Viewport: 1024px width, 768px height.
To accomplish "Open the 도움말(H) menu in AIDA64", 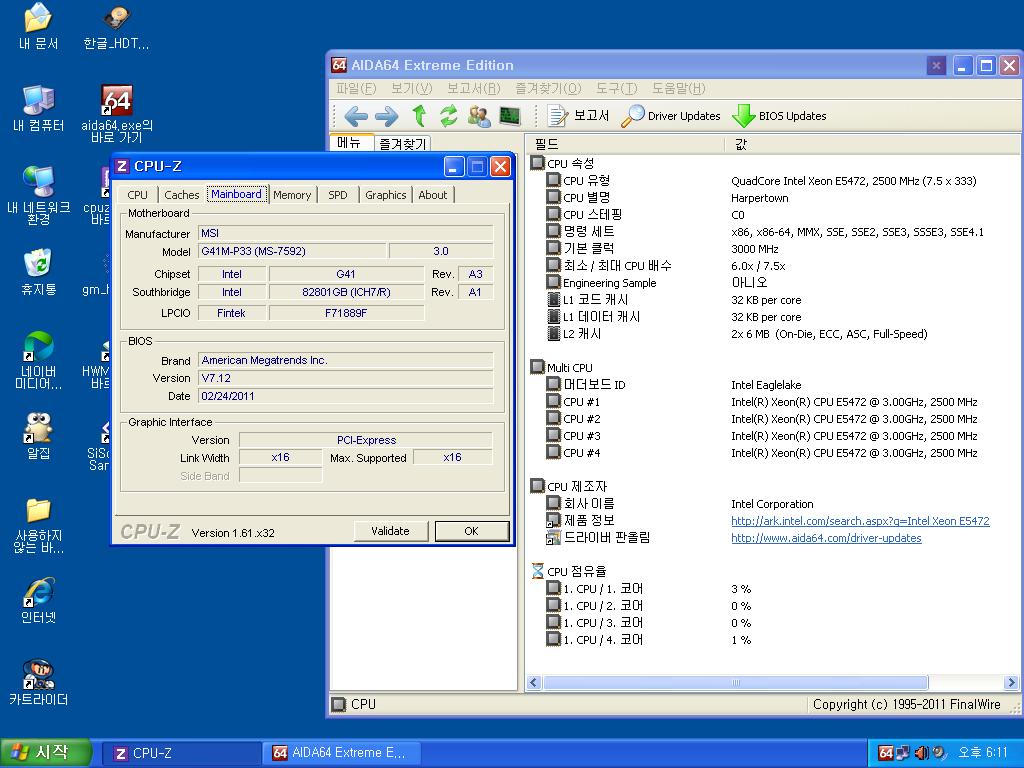I will point(679,88).
